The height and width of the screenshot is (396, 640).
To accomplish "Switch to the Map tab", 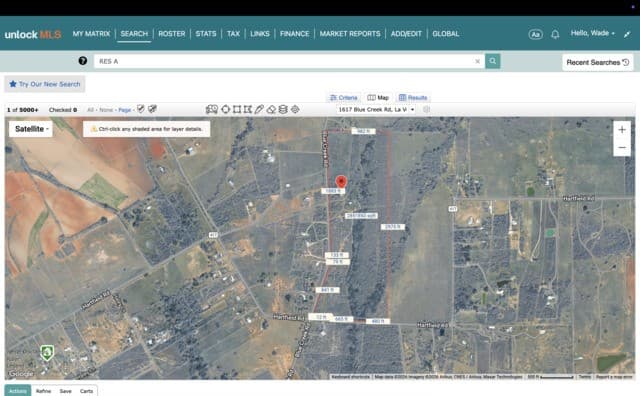I will [x=378, y=98].
